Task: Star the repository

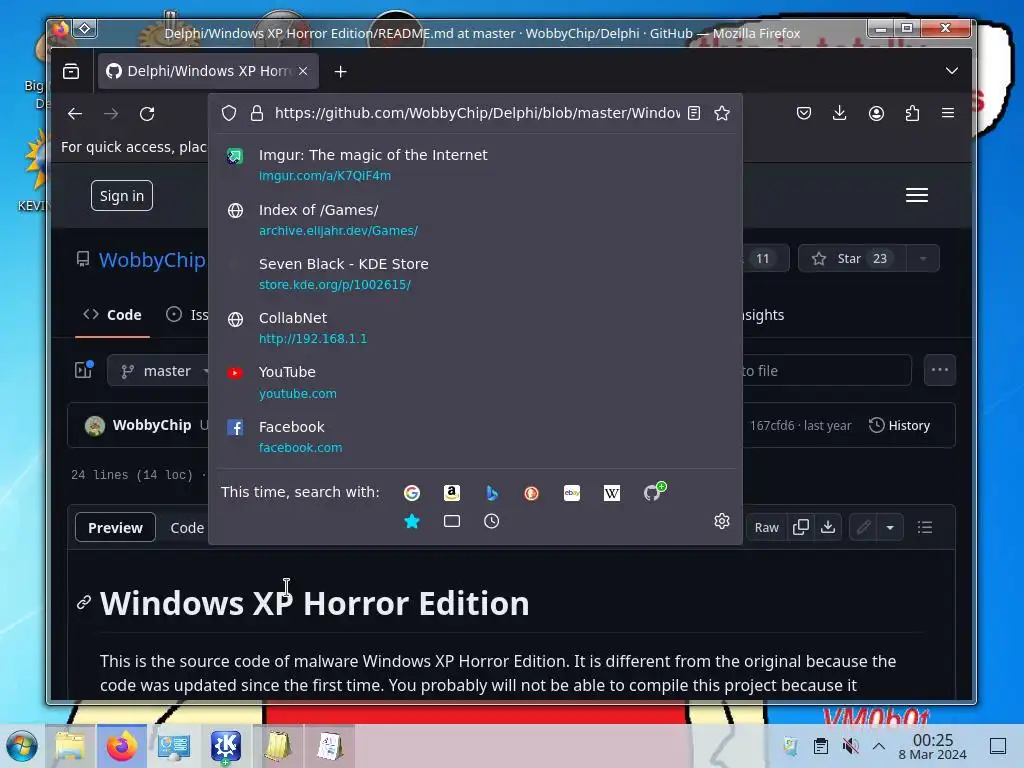Action: point(852,259)
